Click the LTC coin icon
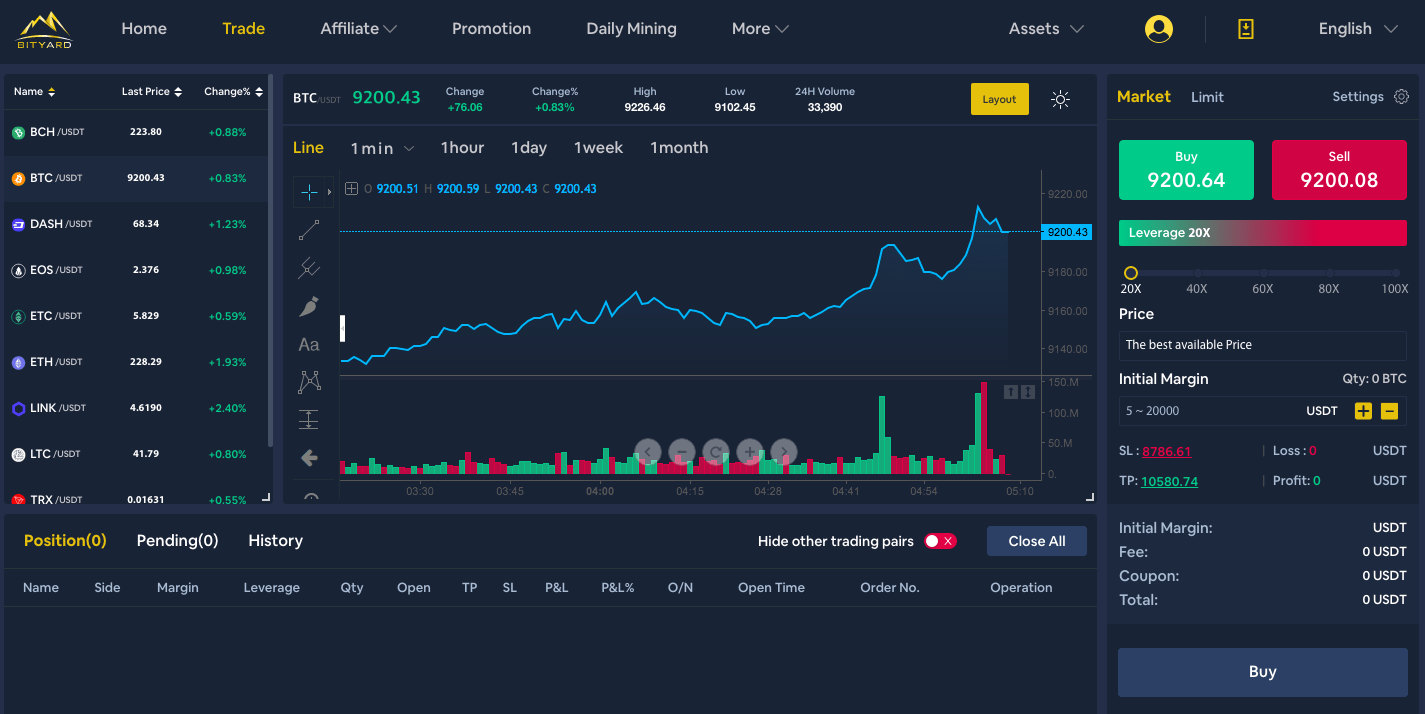 click(x=18, y=454)
